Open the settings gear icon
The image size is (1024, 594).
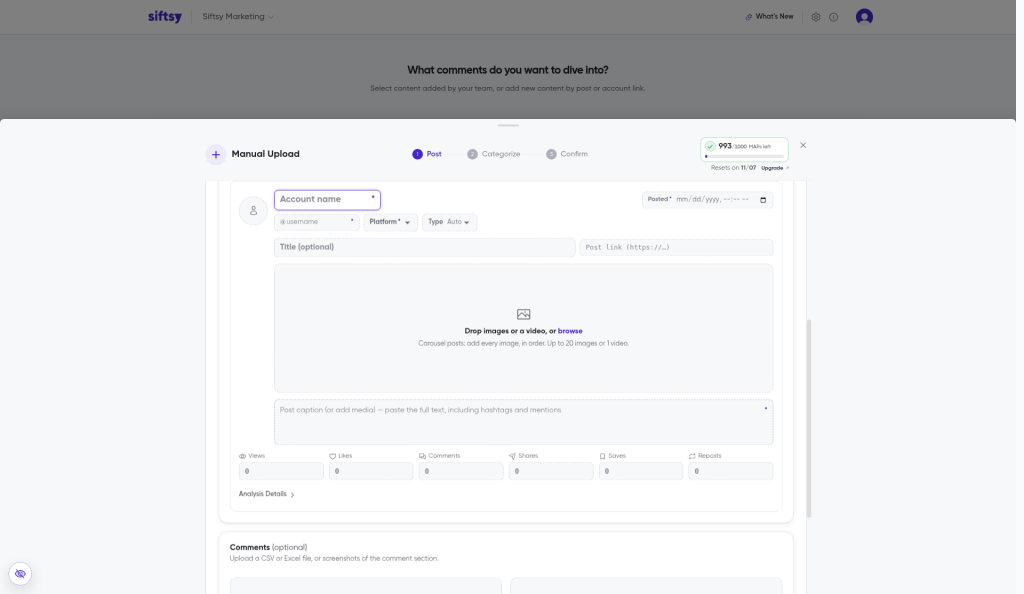pos(816,17)
